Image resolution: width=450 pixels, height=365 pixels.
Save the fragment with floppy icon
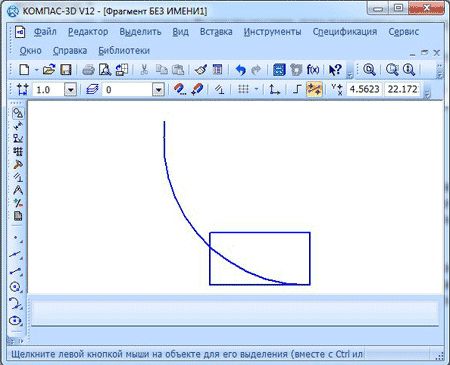pos(66,70)
